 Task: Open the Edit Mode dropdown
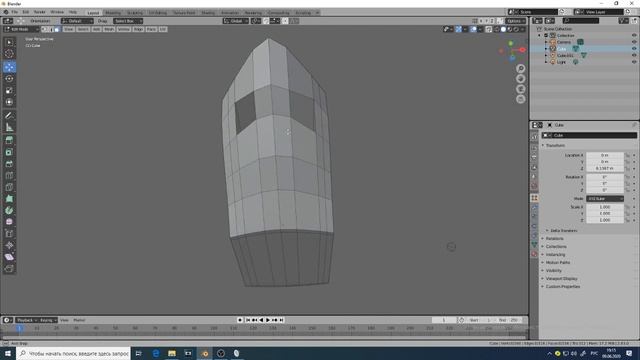[x=21, y=29]
